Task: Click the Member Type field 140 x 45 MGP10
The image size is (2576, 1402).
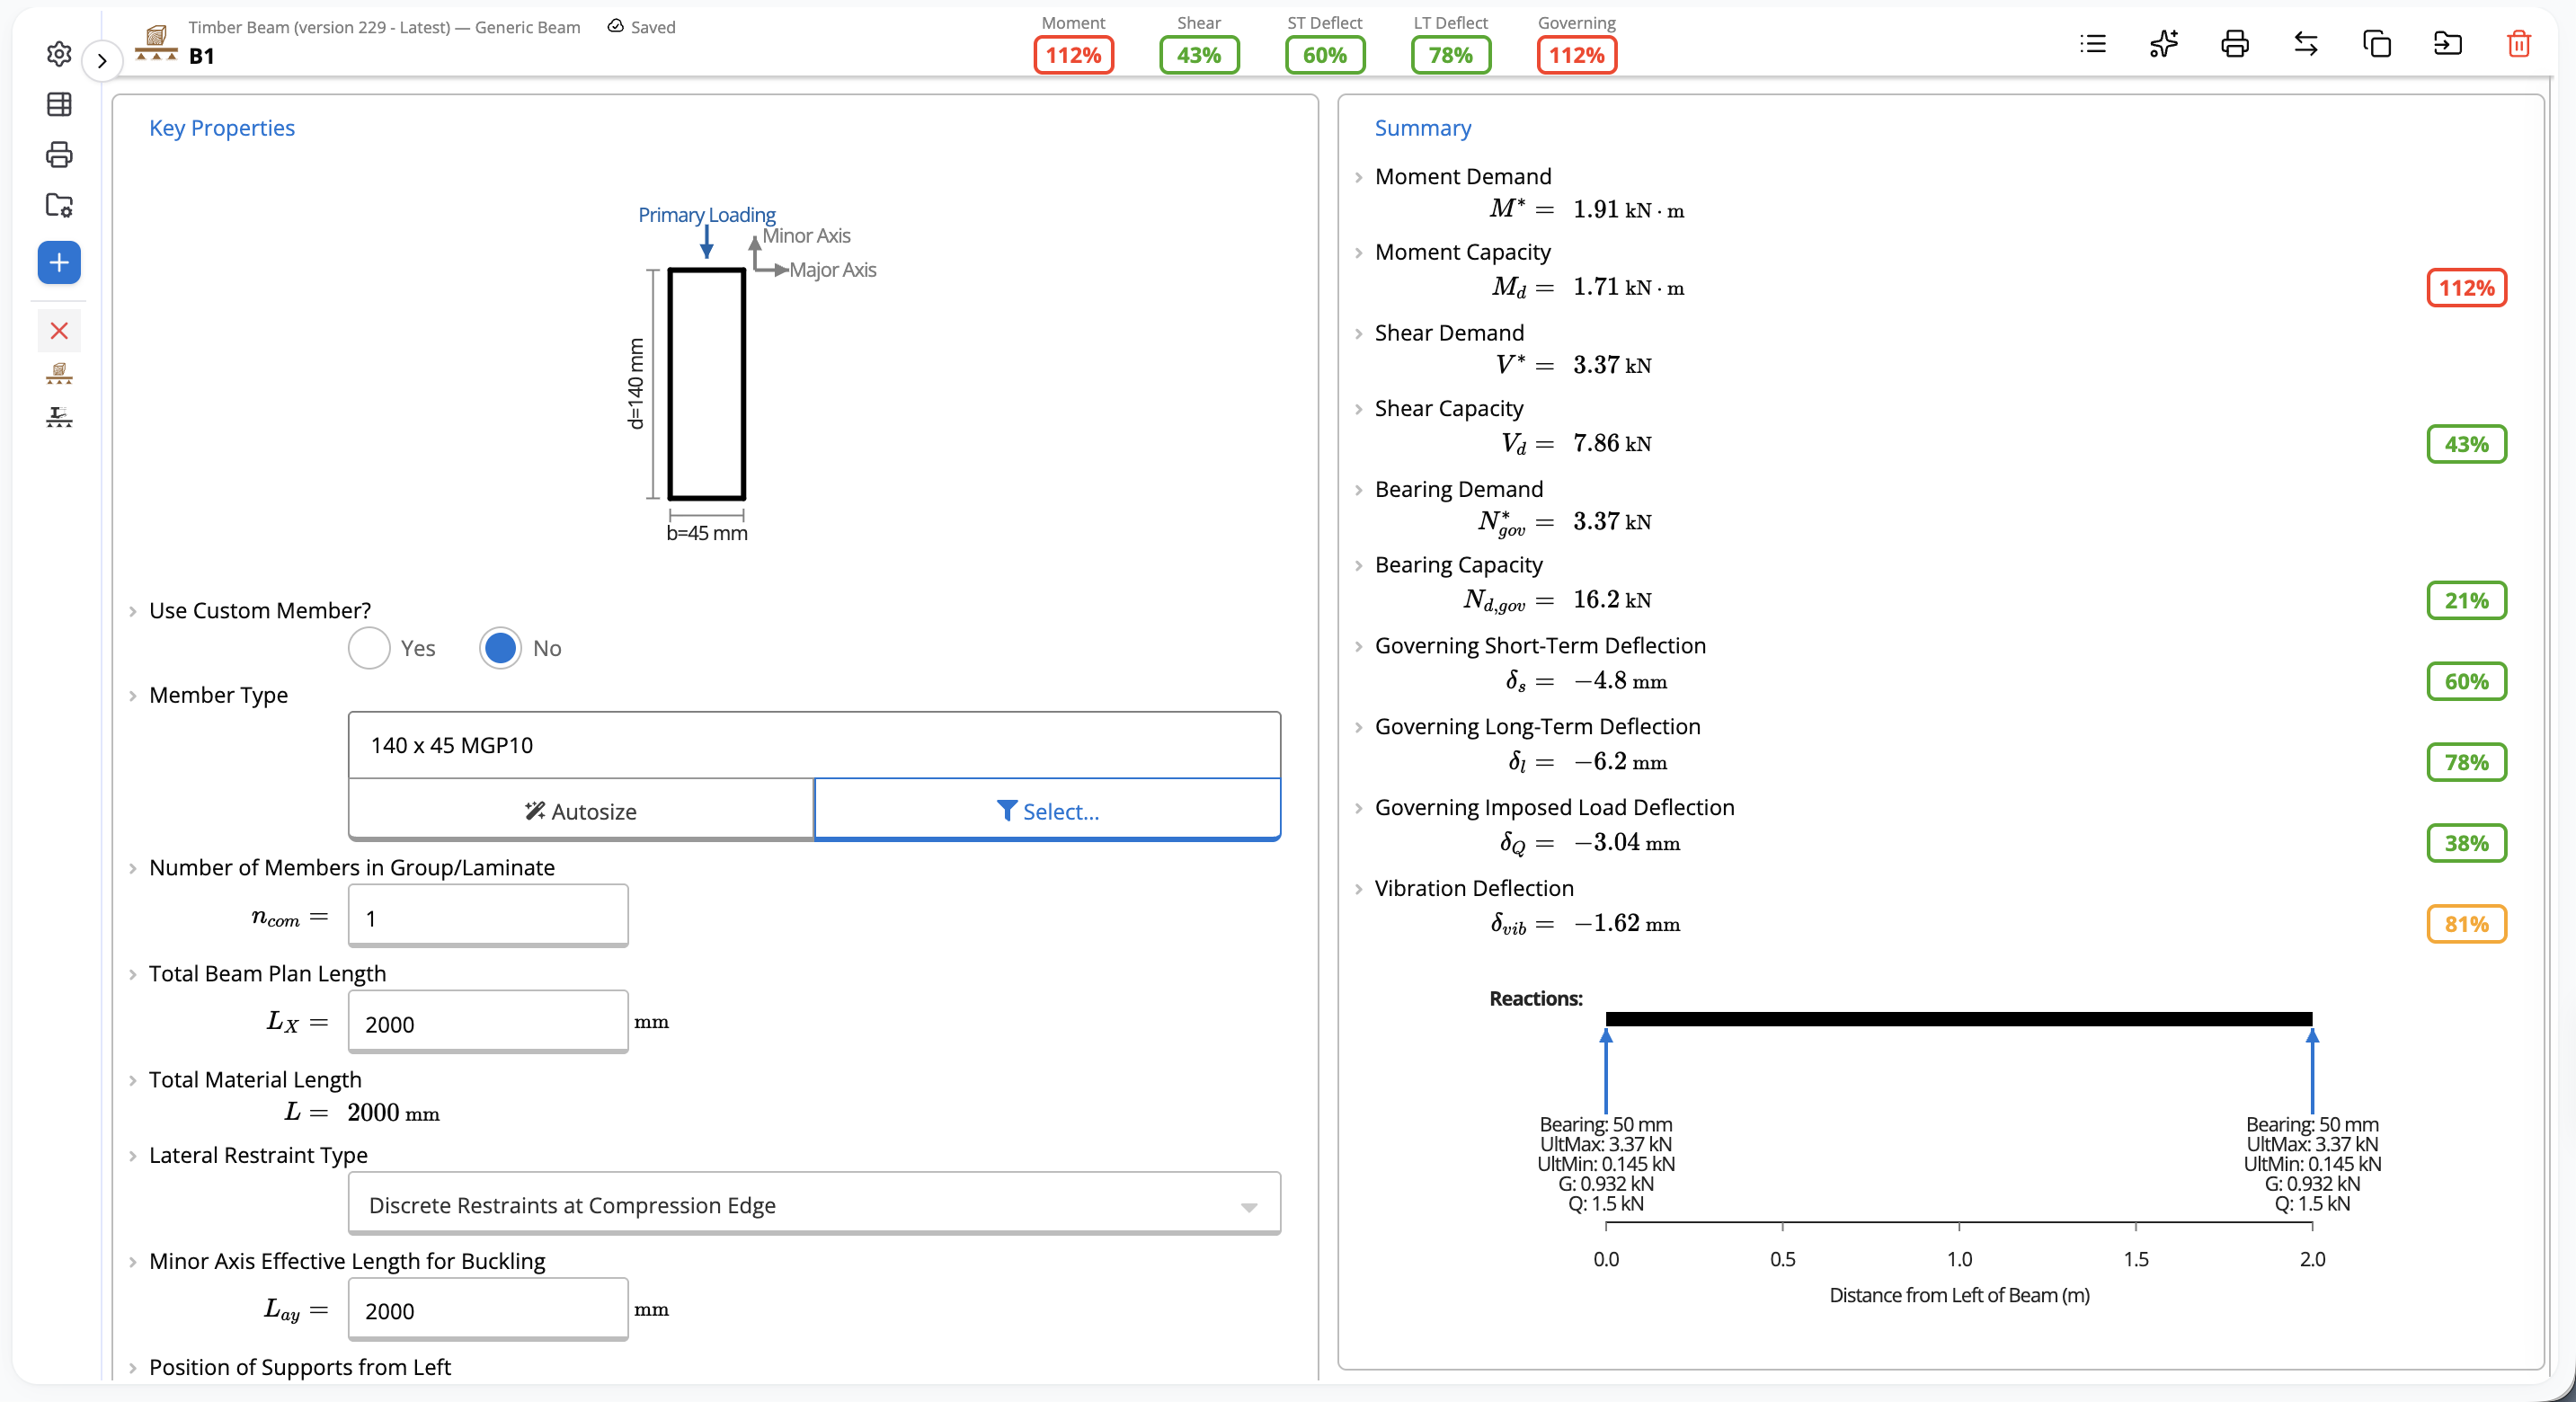Action: click(814, 745)
